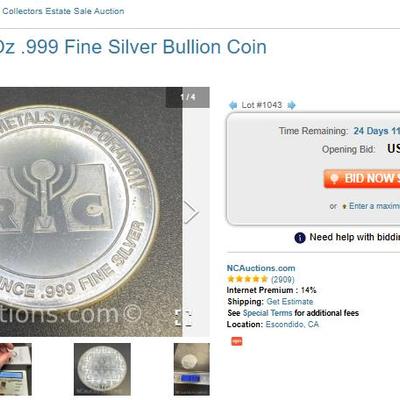Click the BID NOW button
This screenshot has height=400, width=400.
tap(362, 178)
